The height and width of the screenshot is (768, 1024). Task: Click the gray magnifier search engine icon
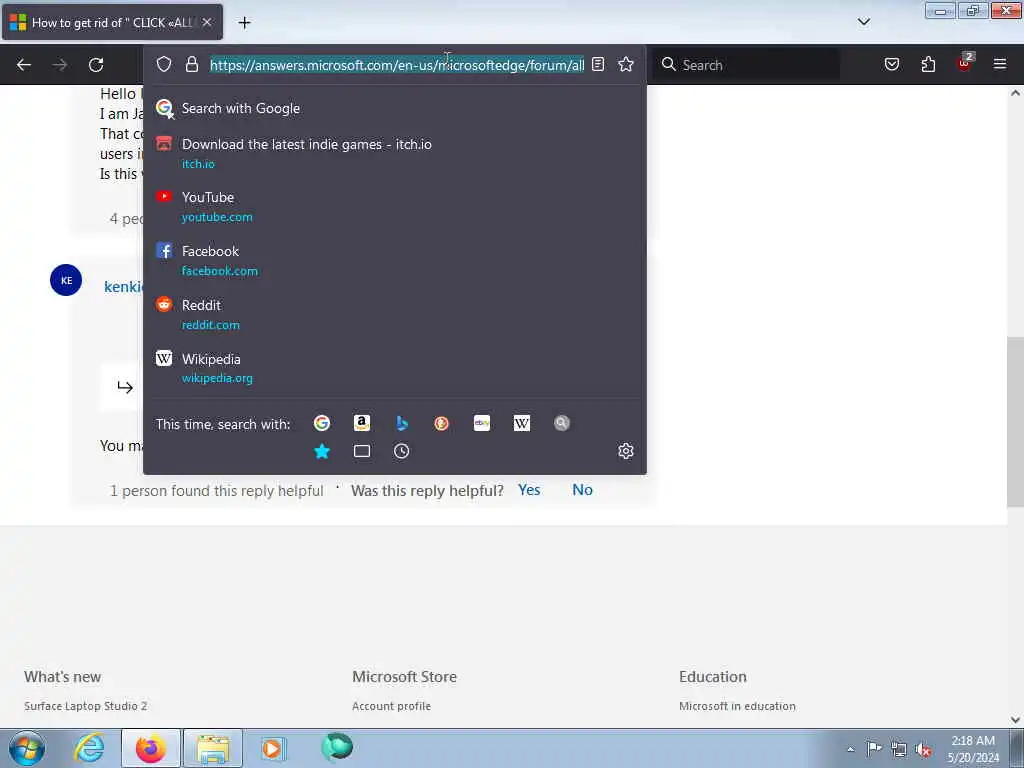pos(562,423)
